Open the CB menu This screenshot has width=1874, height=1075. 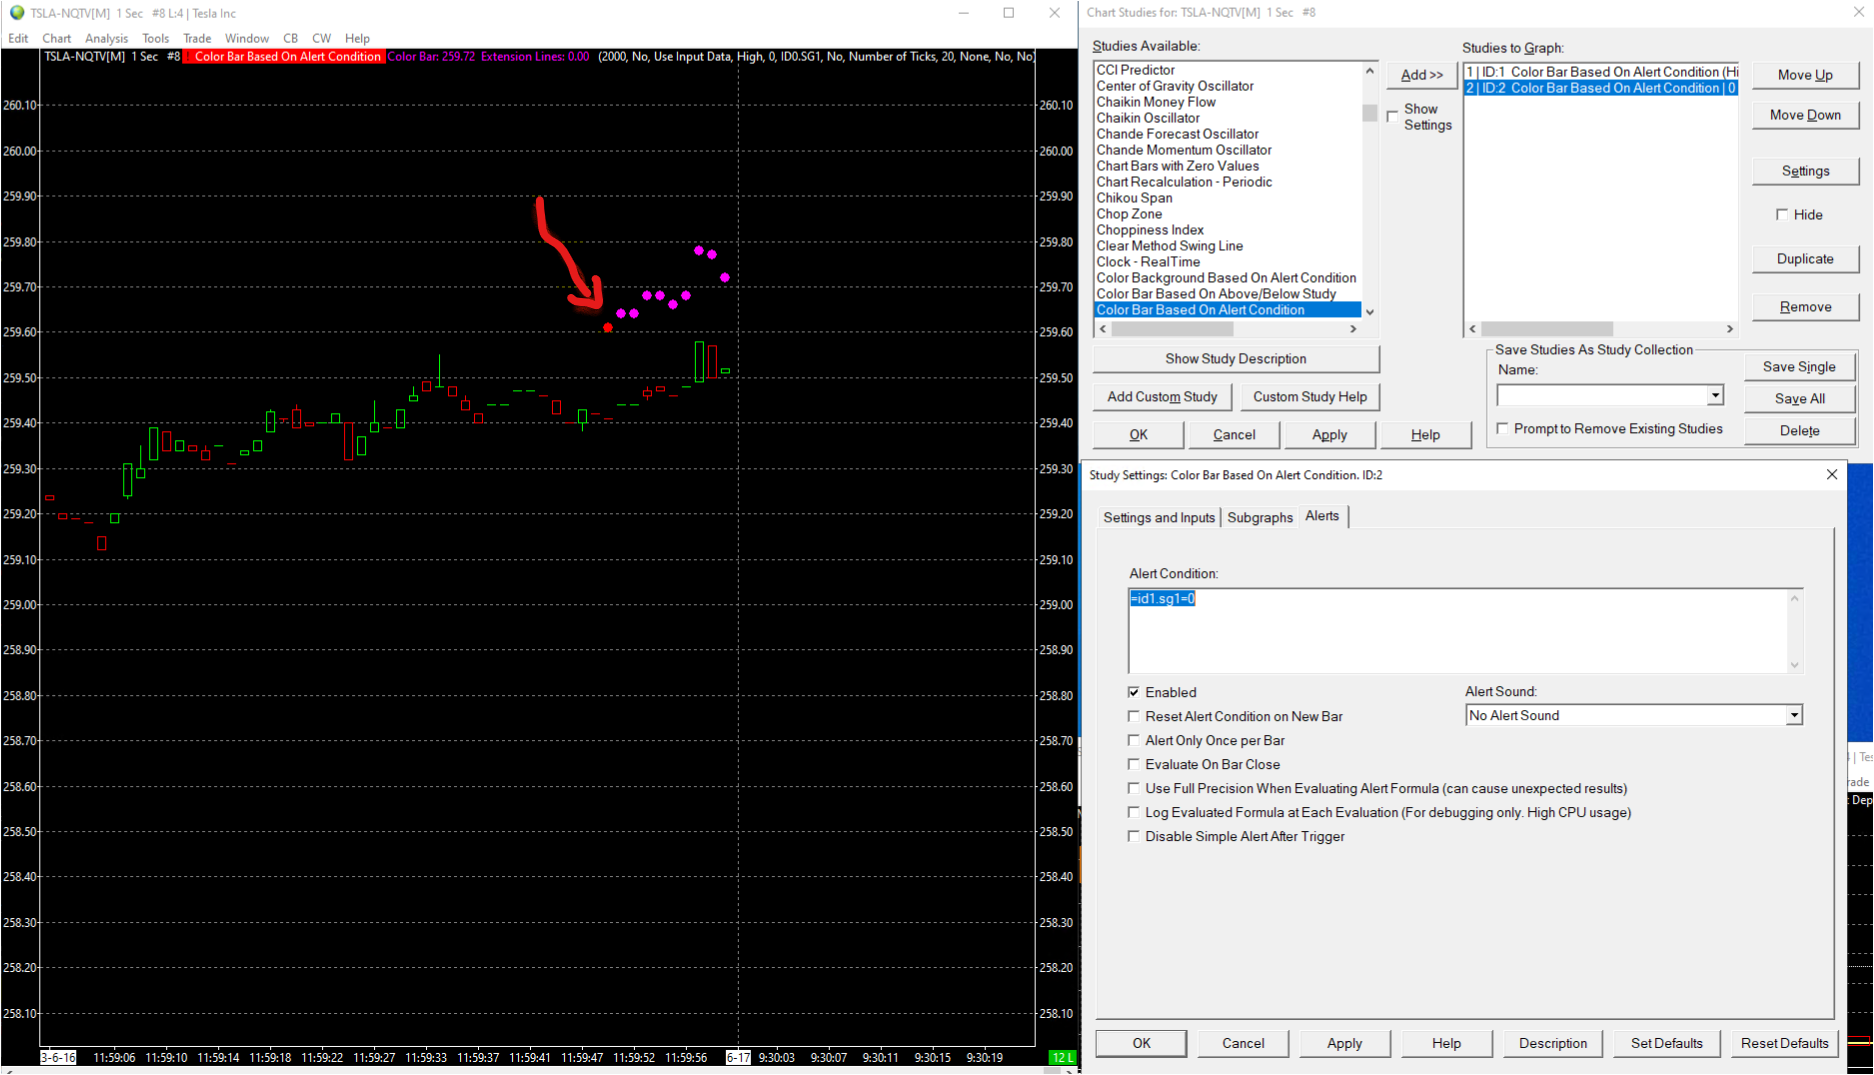pos(291,38)
